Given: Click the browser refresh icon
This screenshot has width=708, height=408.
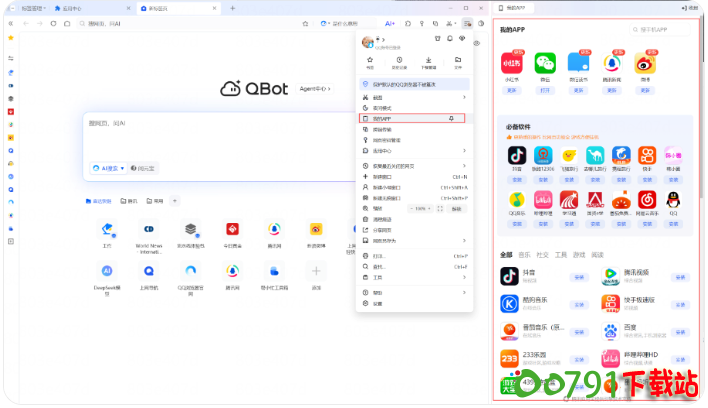Looking at the screenshot, I should [53, 22].
